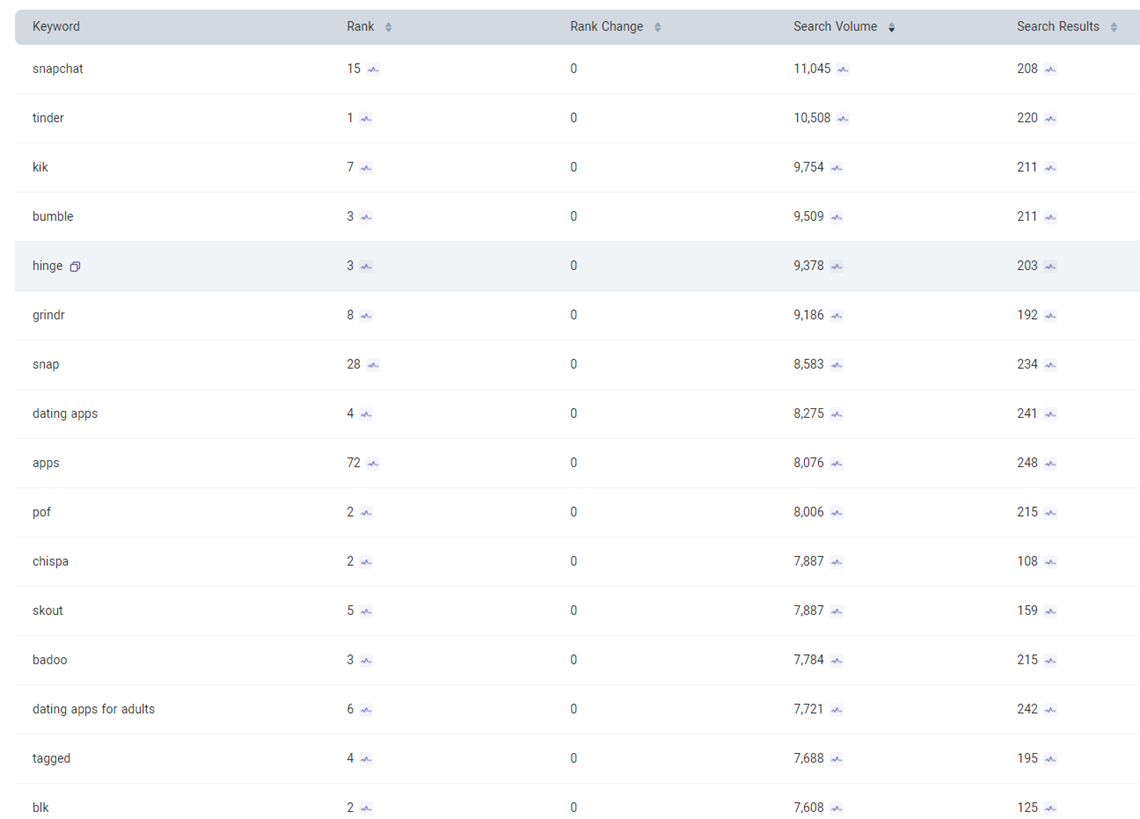This screenshot has height=819, width=1140.
Task: Sort table by Rank column arrows
Action: (x=388, y=27)
